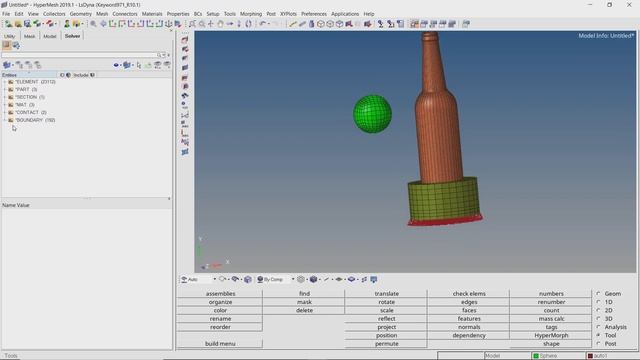Click the save model disk icon
Screen dimensions: 640x360
pyautogui.click(x=27, y=24)
